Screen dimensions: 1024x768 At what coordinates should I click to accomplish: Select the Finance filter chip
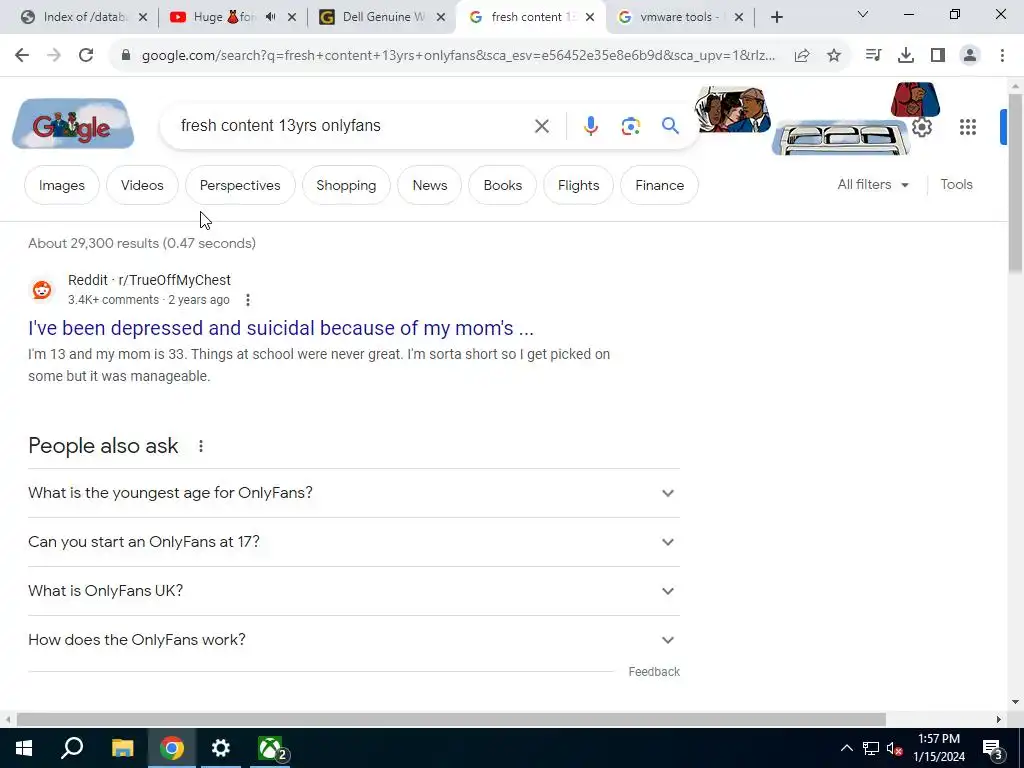click(x=660, y=185)
